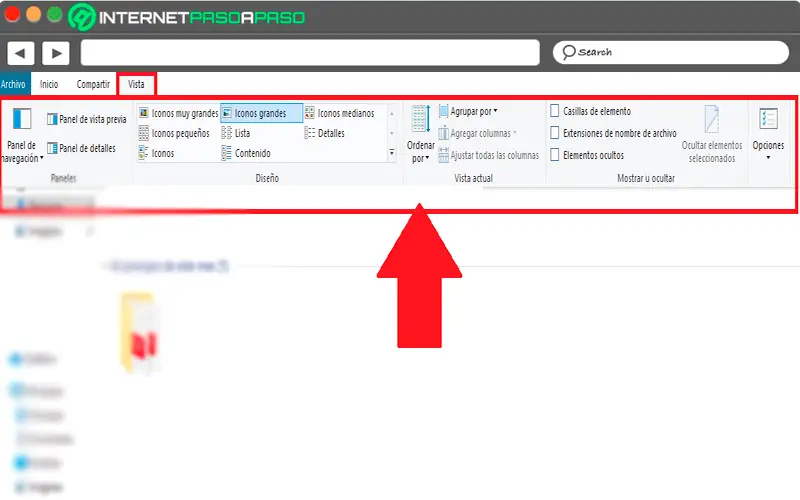Viewport: 800px width, 500px height.
Task: Select Iconos medianos layout
Action: [340, 113]
